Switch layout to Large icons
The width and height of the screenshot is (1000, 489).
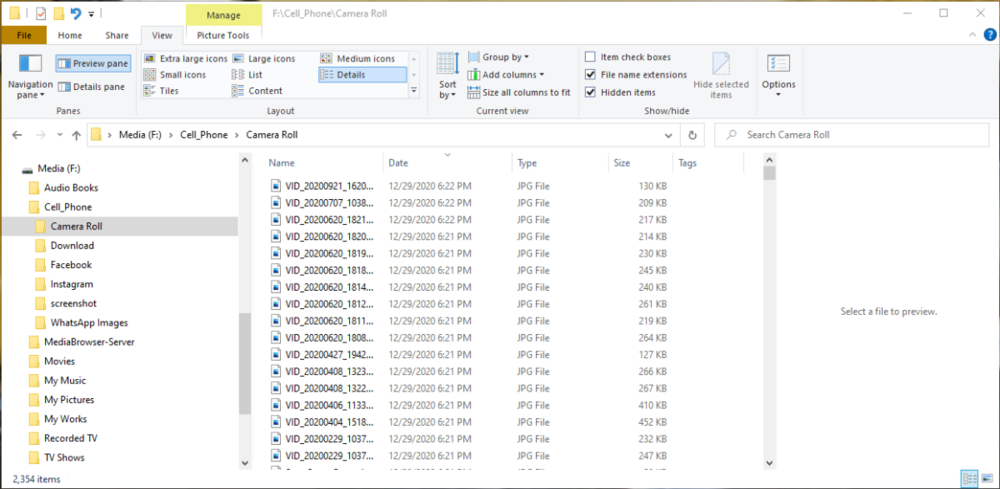click(x=263, y=59)
